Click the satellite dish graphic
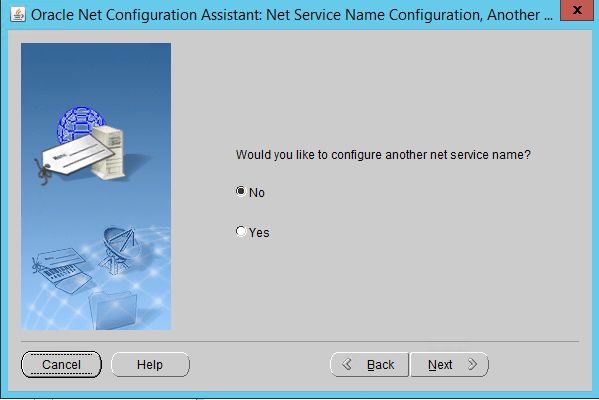 click(x=118, y=250)
